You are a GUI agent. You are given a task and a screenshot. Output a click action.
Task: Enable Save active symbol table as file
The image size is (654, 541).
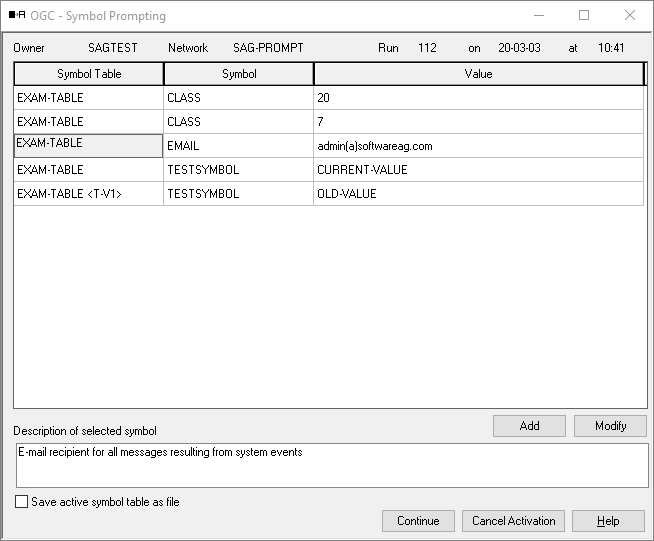[22, 502]
